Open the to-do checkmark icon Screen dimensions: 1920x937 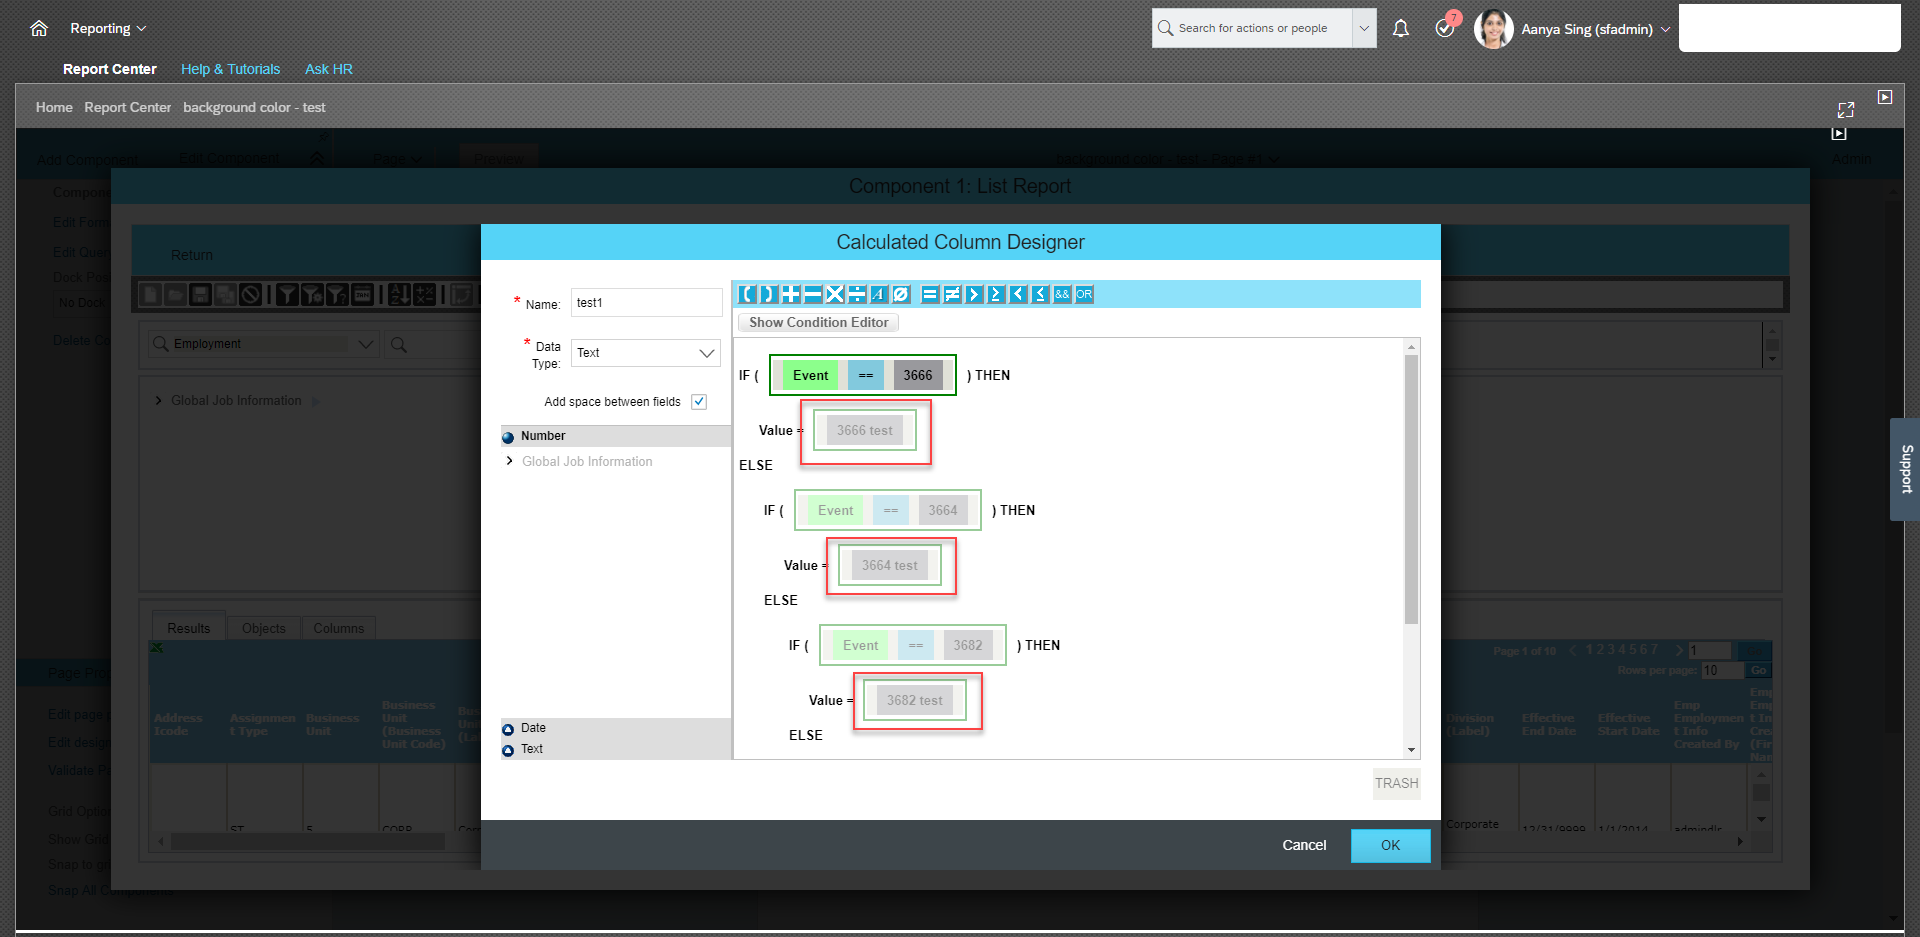(1445, 28)
